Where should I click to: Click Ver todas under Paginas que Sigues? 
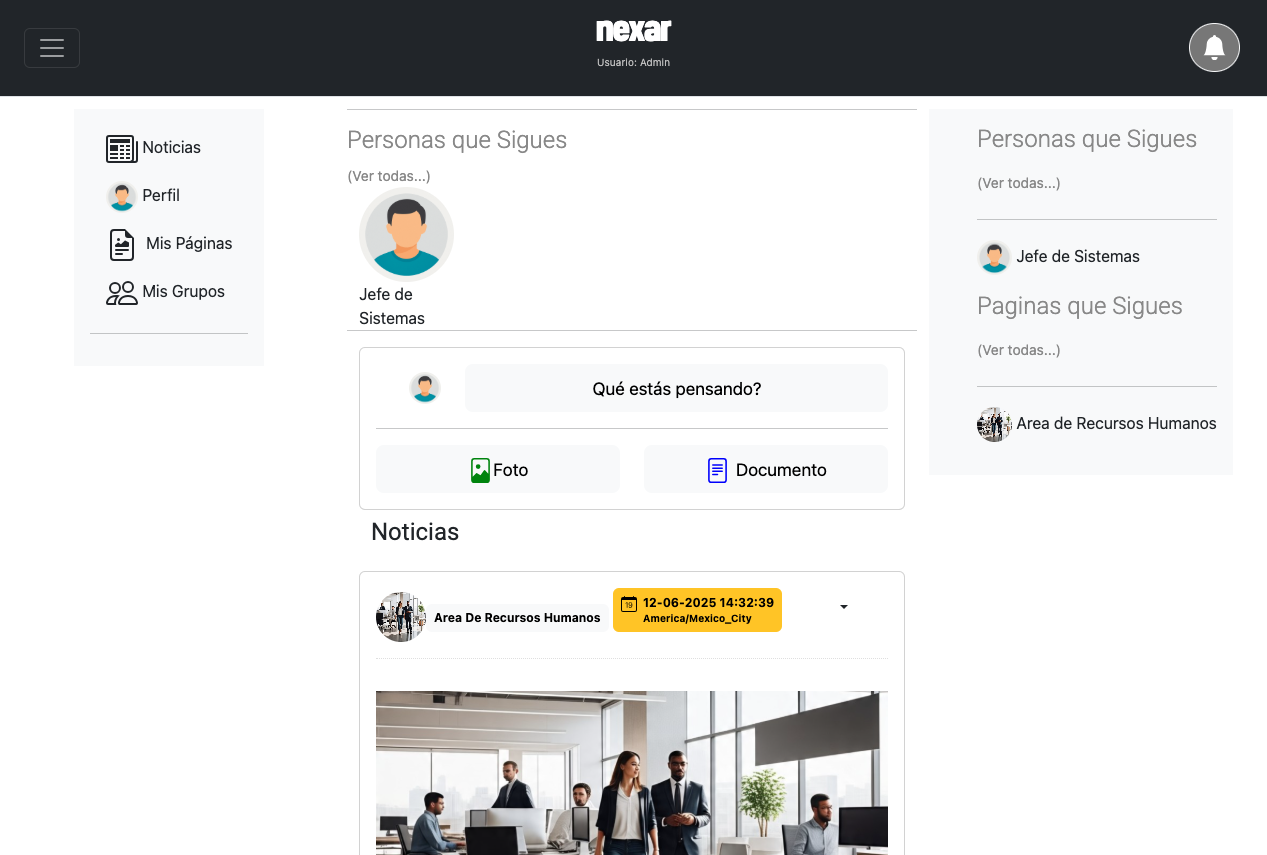click(1019, 350)
